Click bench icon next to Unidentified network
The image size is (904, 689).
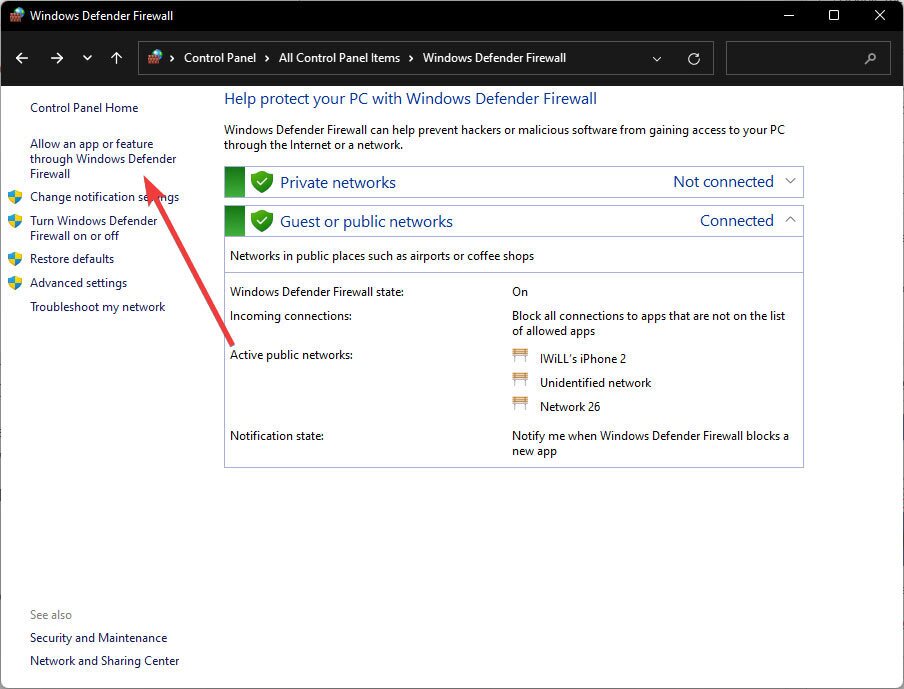tap(520, 379)
